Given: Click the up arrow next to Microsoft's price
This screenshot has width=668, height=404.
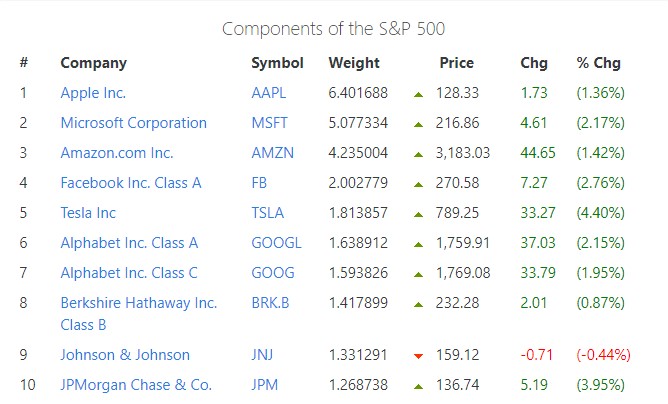Looking at the screenshot, I should point(418,124).
